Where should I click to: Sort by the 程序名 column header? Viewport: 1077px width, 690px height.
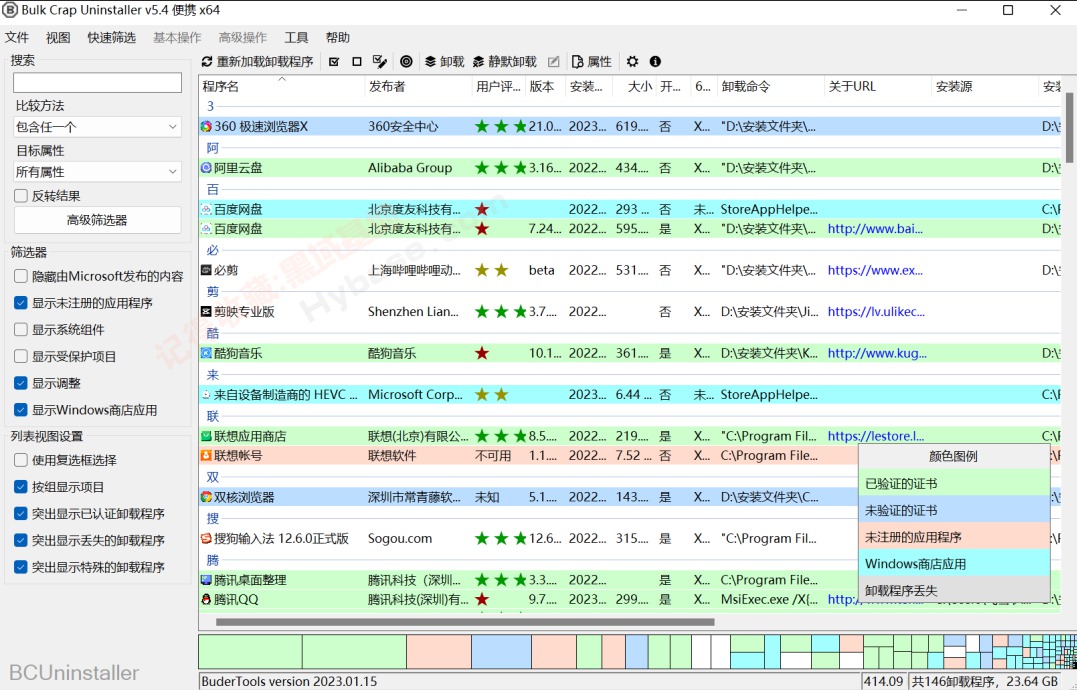pyautogui.click(x=282, y=87)
